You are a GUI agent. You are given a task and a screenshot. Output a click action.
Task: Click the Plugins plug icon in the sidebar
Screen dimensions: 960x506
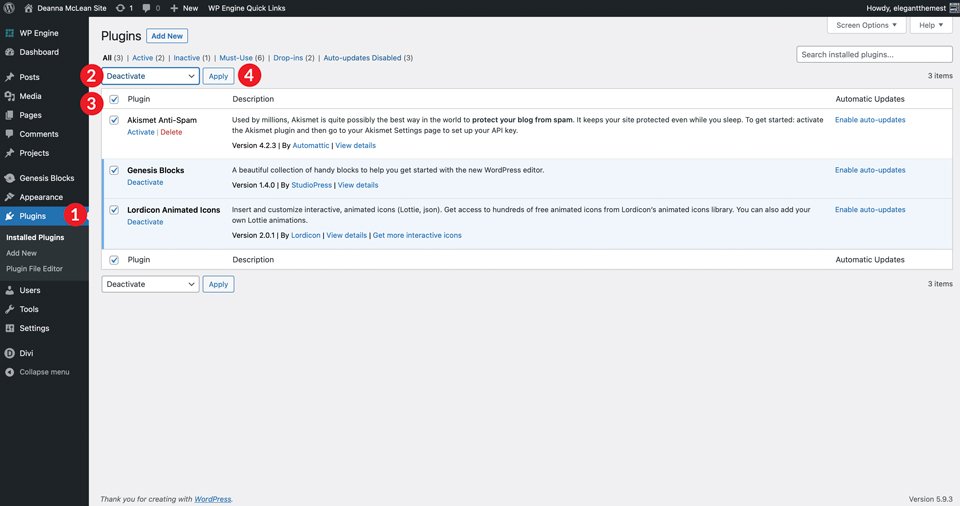click(x=9, y=216)
